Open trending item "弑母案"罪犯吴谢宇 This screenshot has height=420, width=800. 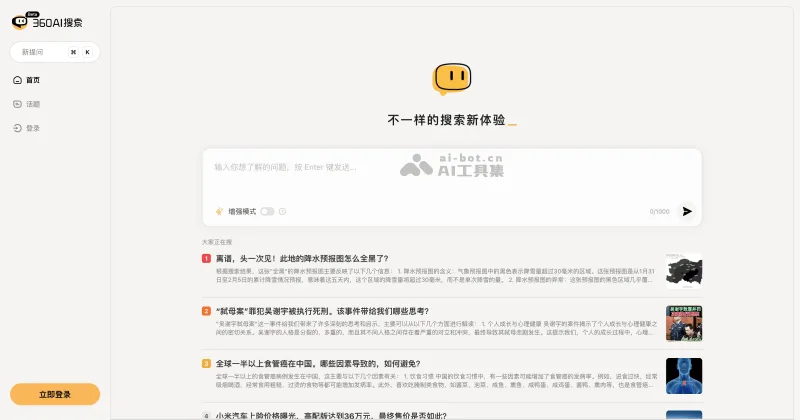322,311
